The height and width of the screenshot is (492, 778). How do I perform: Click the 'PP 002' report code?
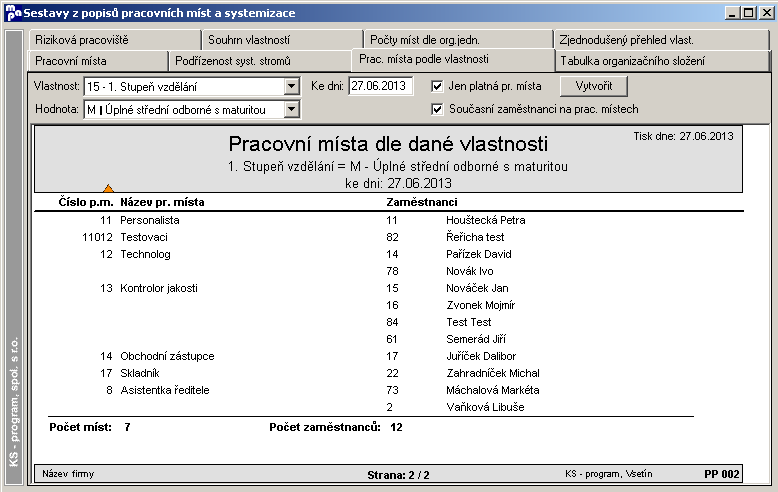722,474
